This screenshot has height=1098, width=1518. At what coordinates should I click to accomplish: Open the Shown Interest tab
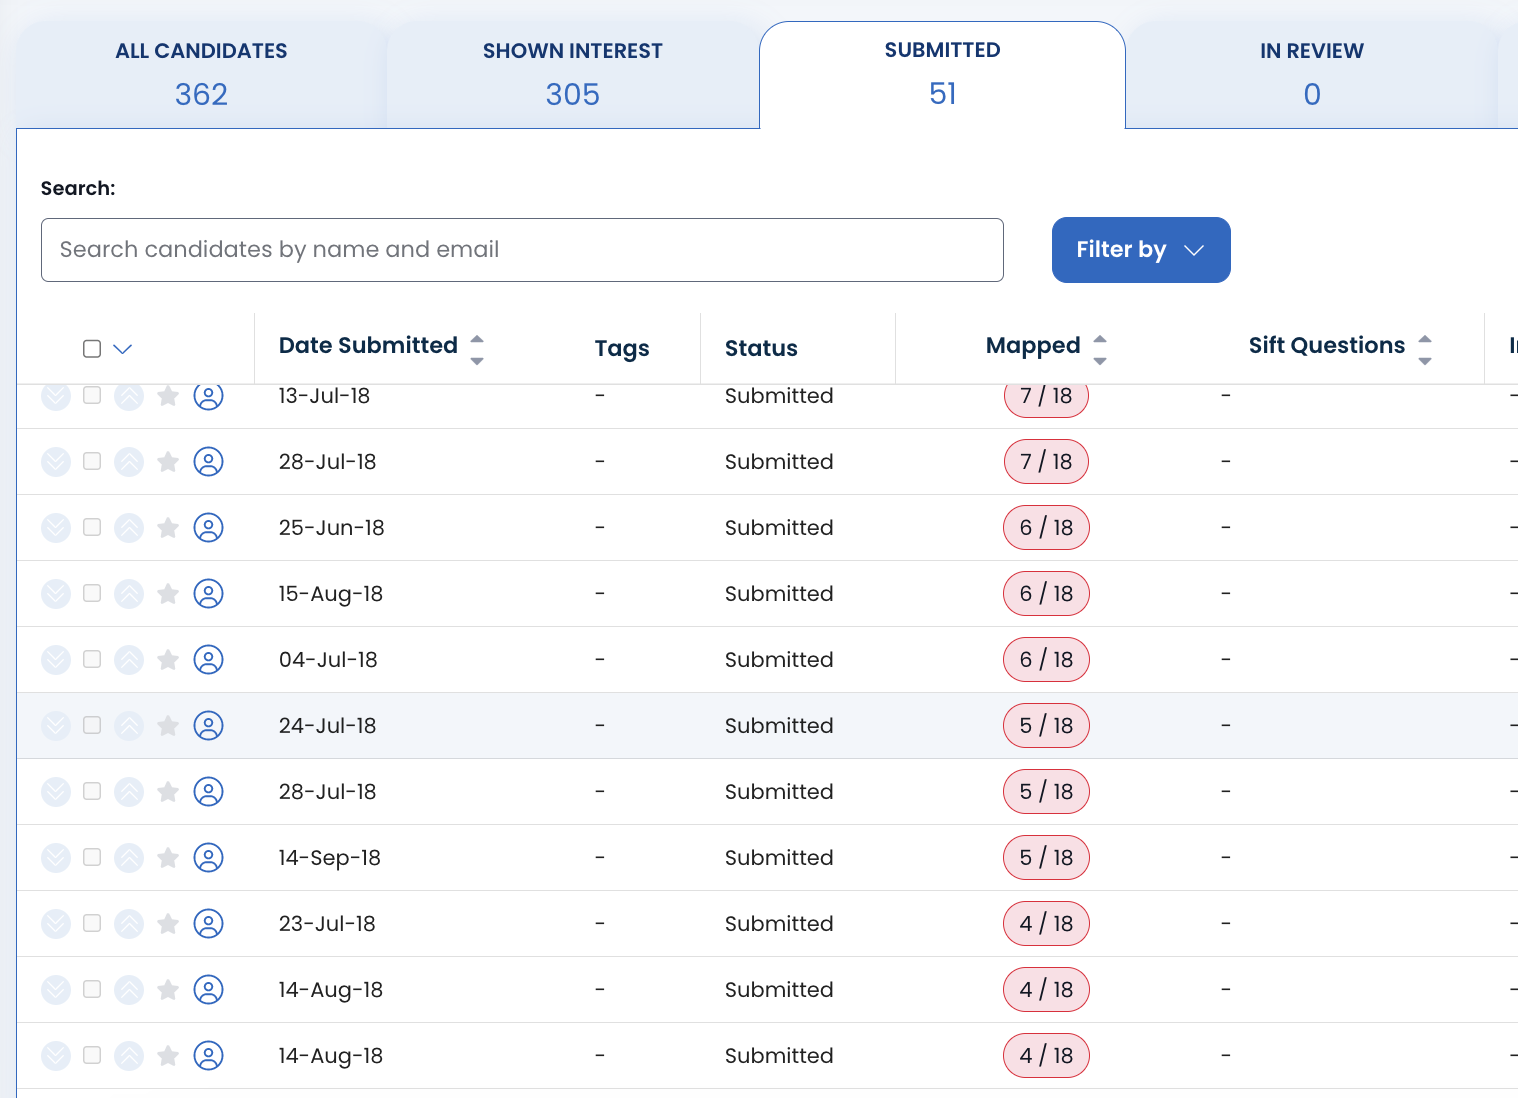(572, 74)
